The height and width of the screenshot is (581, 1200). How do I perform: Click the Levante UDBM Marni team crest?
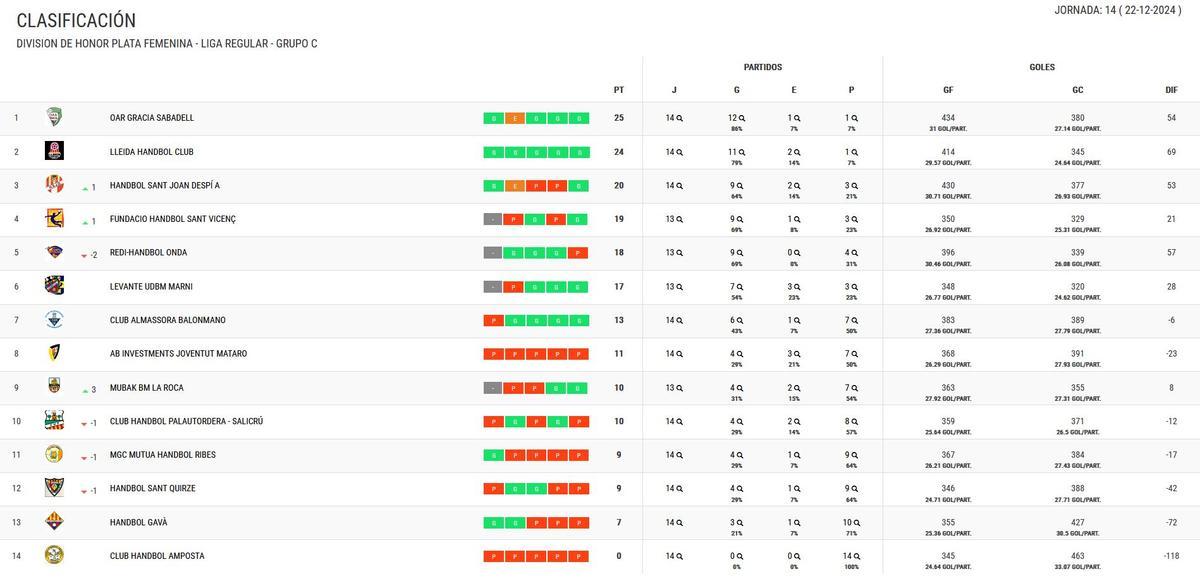54,286
